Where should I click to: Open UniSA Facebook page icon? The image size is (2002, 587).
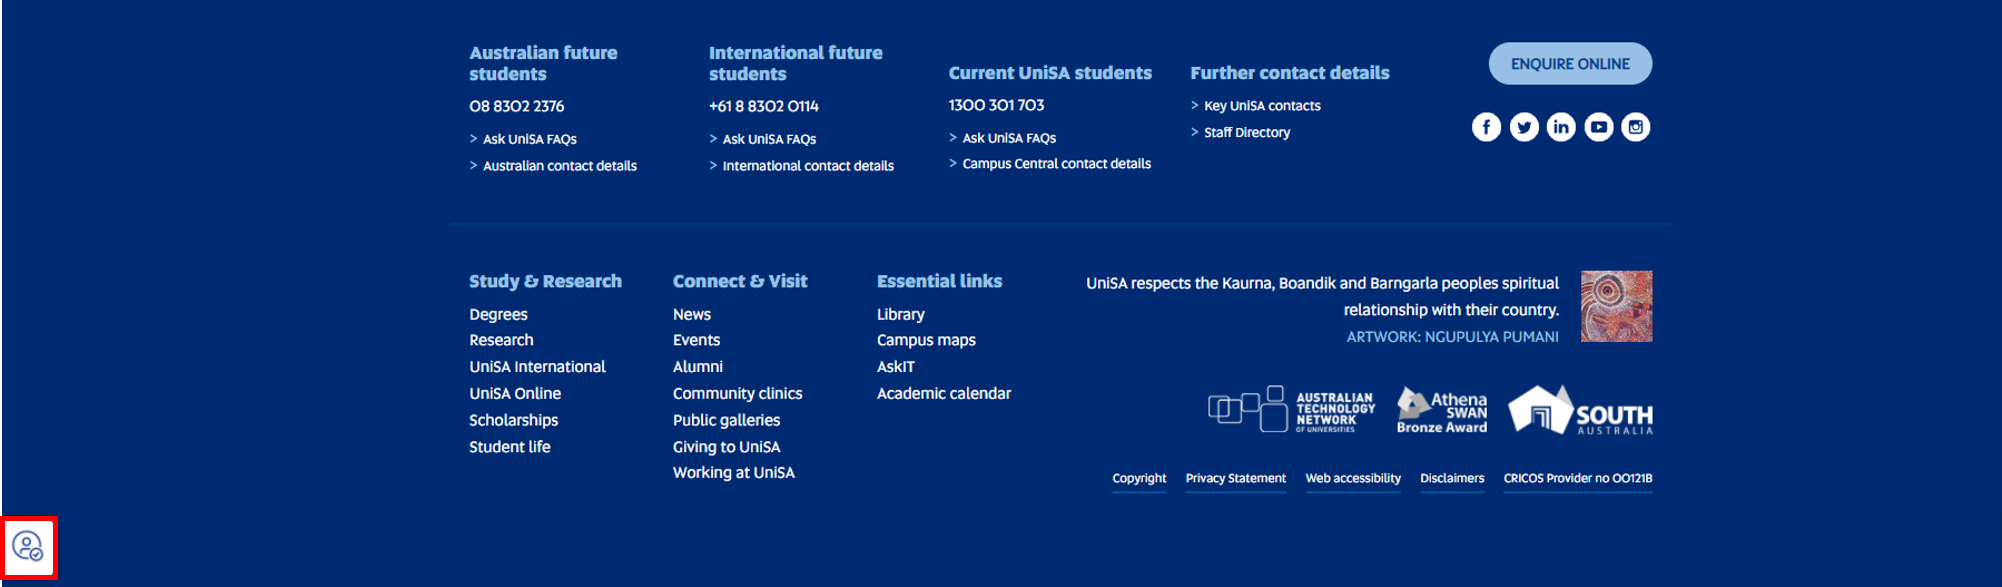[x=1486, y=127]
